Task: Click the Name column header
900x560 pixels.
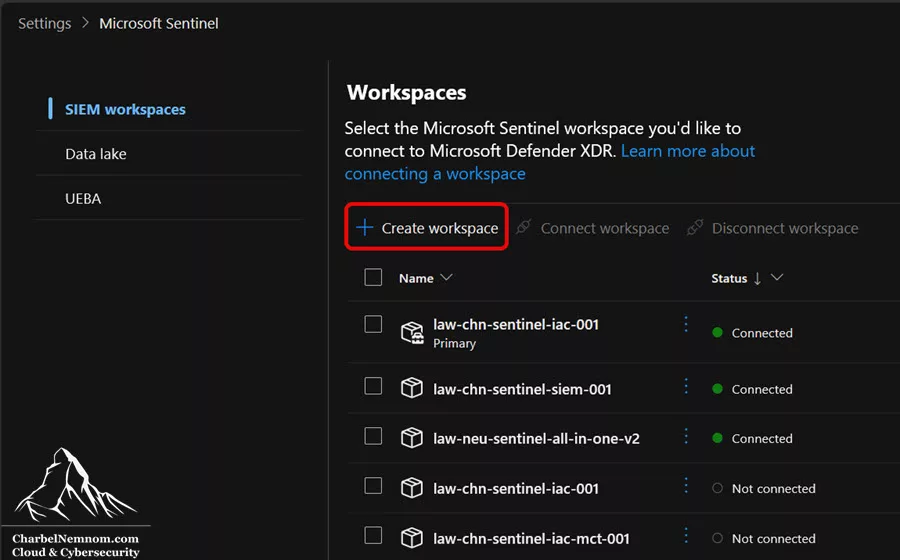Action: pos(416,278)
